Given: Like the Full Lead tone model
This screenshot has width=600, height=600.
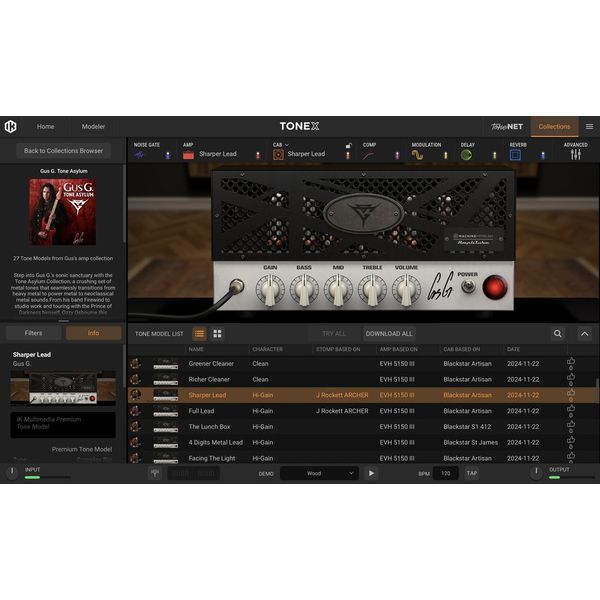Looking at the screenshot, I should [x=571, y=409].
